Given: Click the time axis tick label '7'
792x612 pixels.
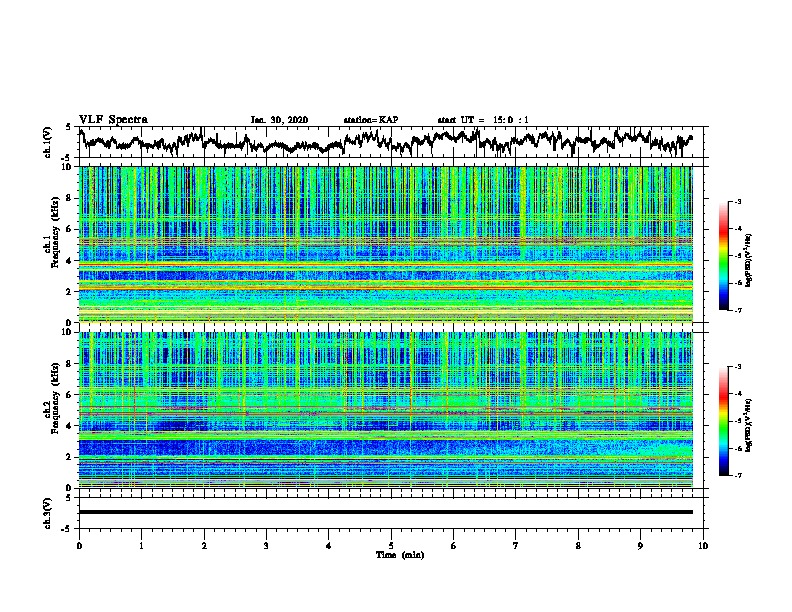Looking at the screenshot, I should (516, 546).
